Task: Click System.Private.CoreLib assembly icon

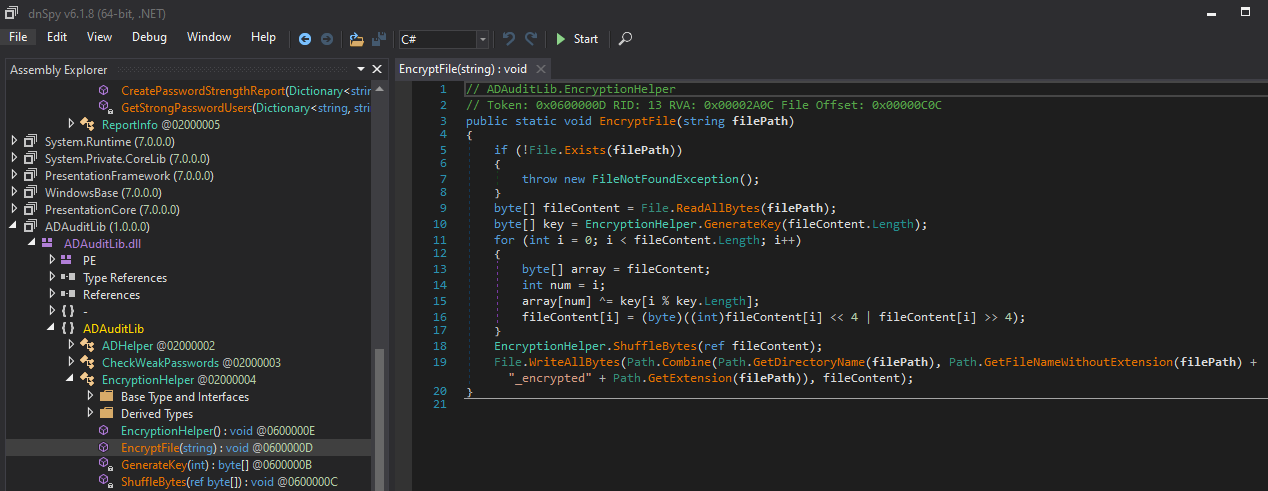Action: 30,158
